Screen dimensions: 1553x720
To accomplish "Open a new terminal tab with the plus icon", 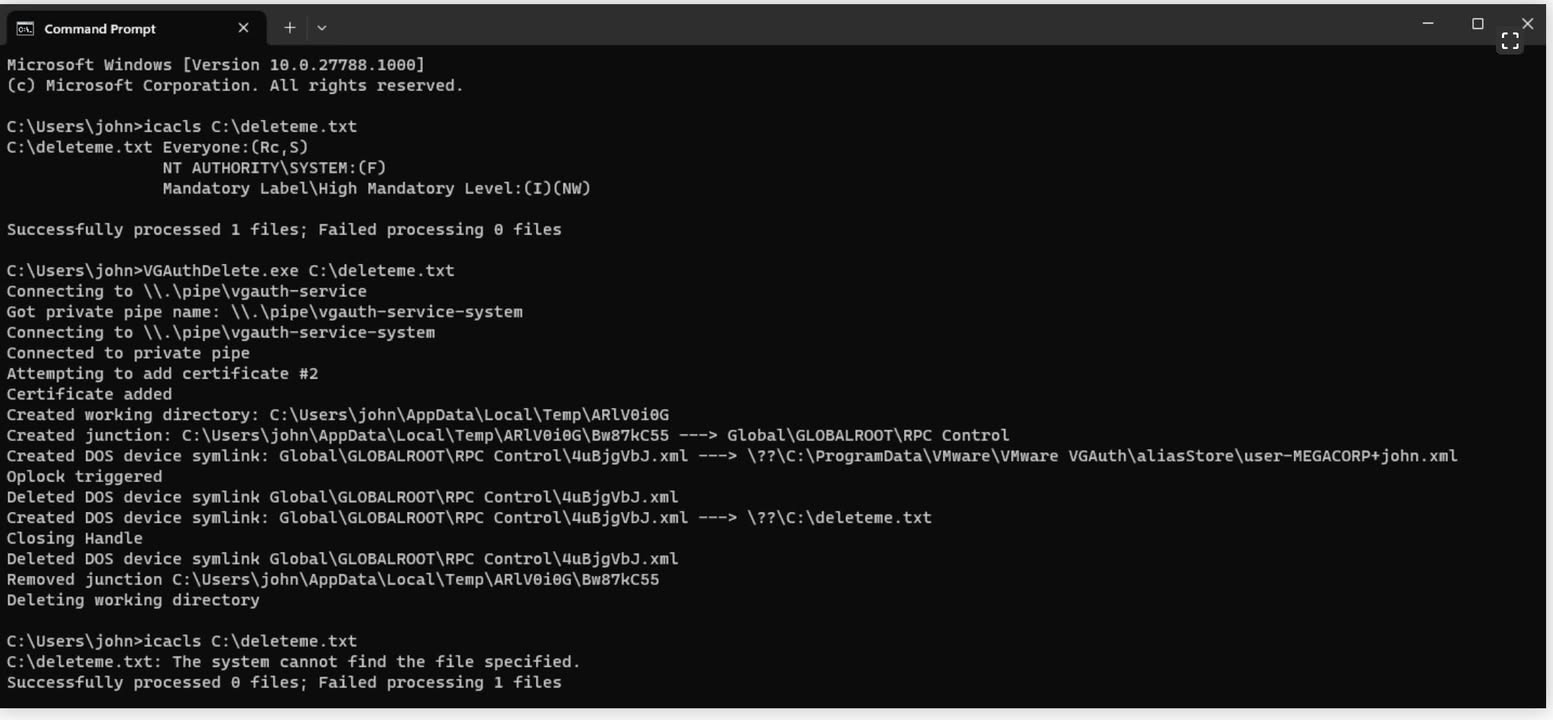I will coord(288,28).
